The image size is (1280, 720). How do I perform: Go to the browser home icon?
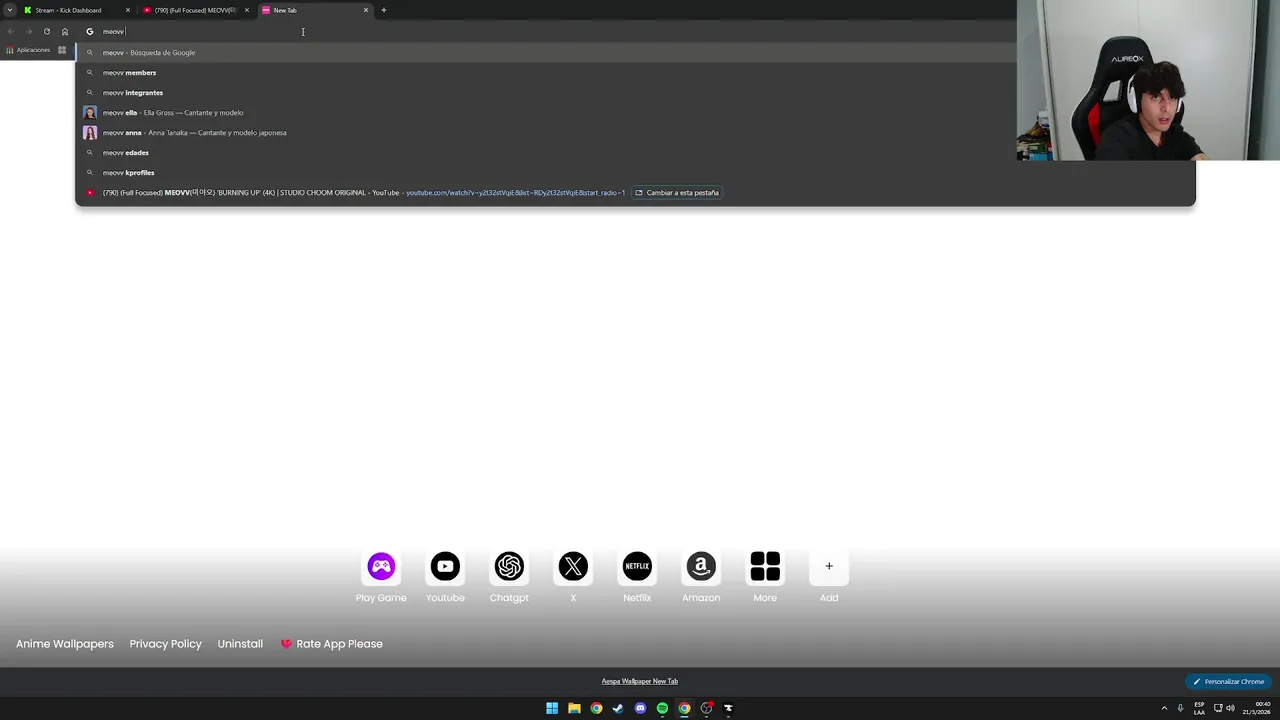tap(65, 31)
